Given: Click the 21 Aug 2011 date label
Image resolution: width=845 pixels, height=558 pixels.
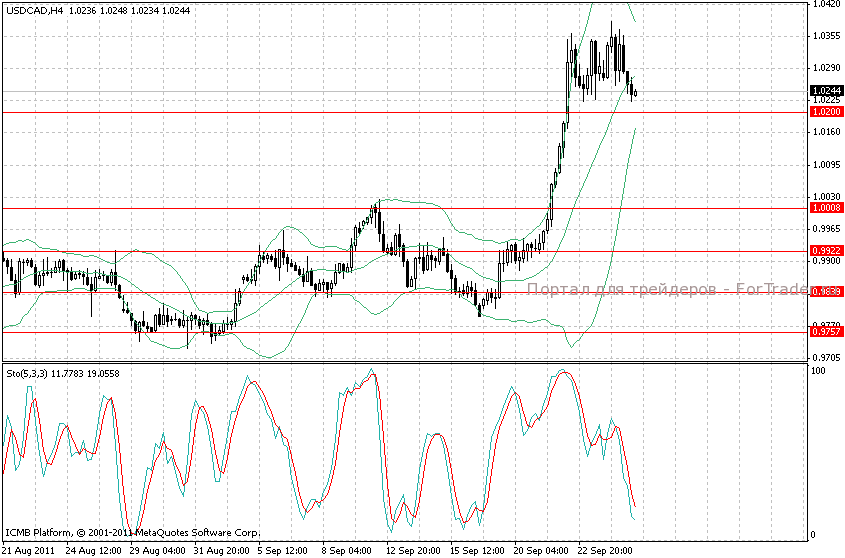Looking at the screenshot, I should [x=28, y=549].
